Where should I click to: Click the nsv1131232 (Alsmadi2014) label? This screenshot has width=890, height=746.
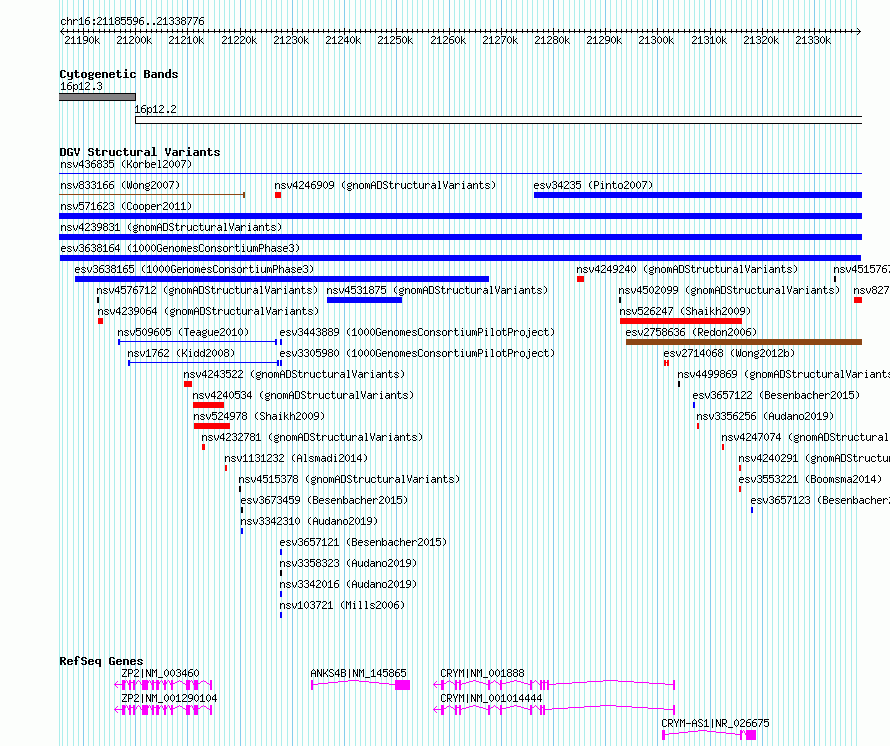(x=296, y=458)
